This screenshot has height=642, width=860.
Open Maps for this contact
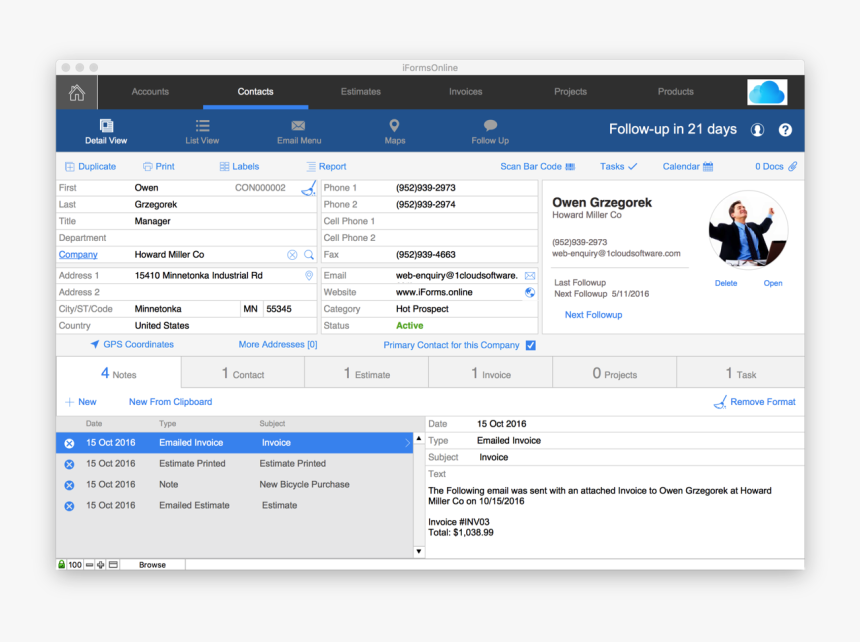pyautogui.click(x=394, y=132)
